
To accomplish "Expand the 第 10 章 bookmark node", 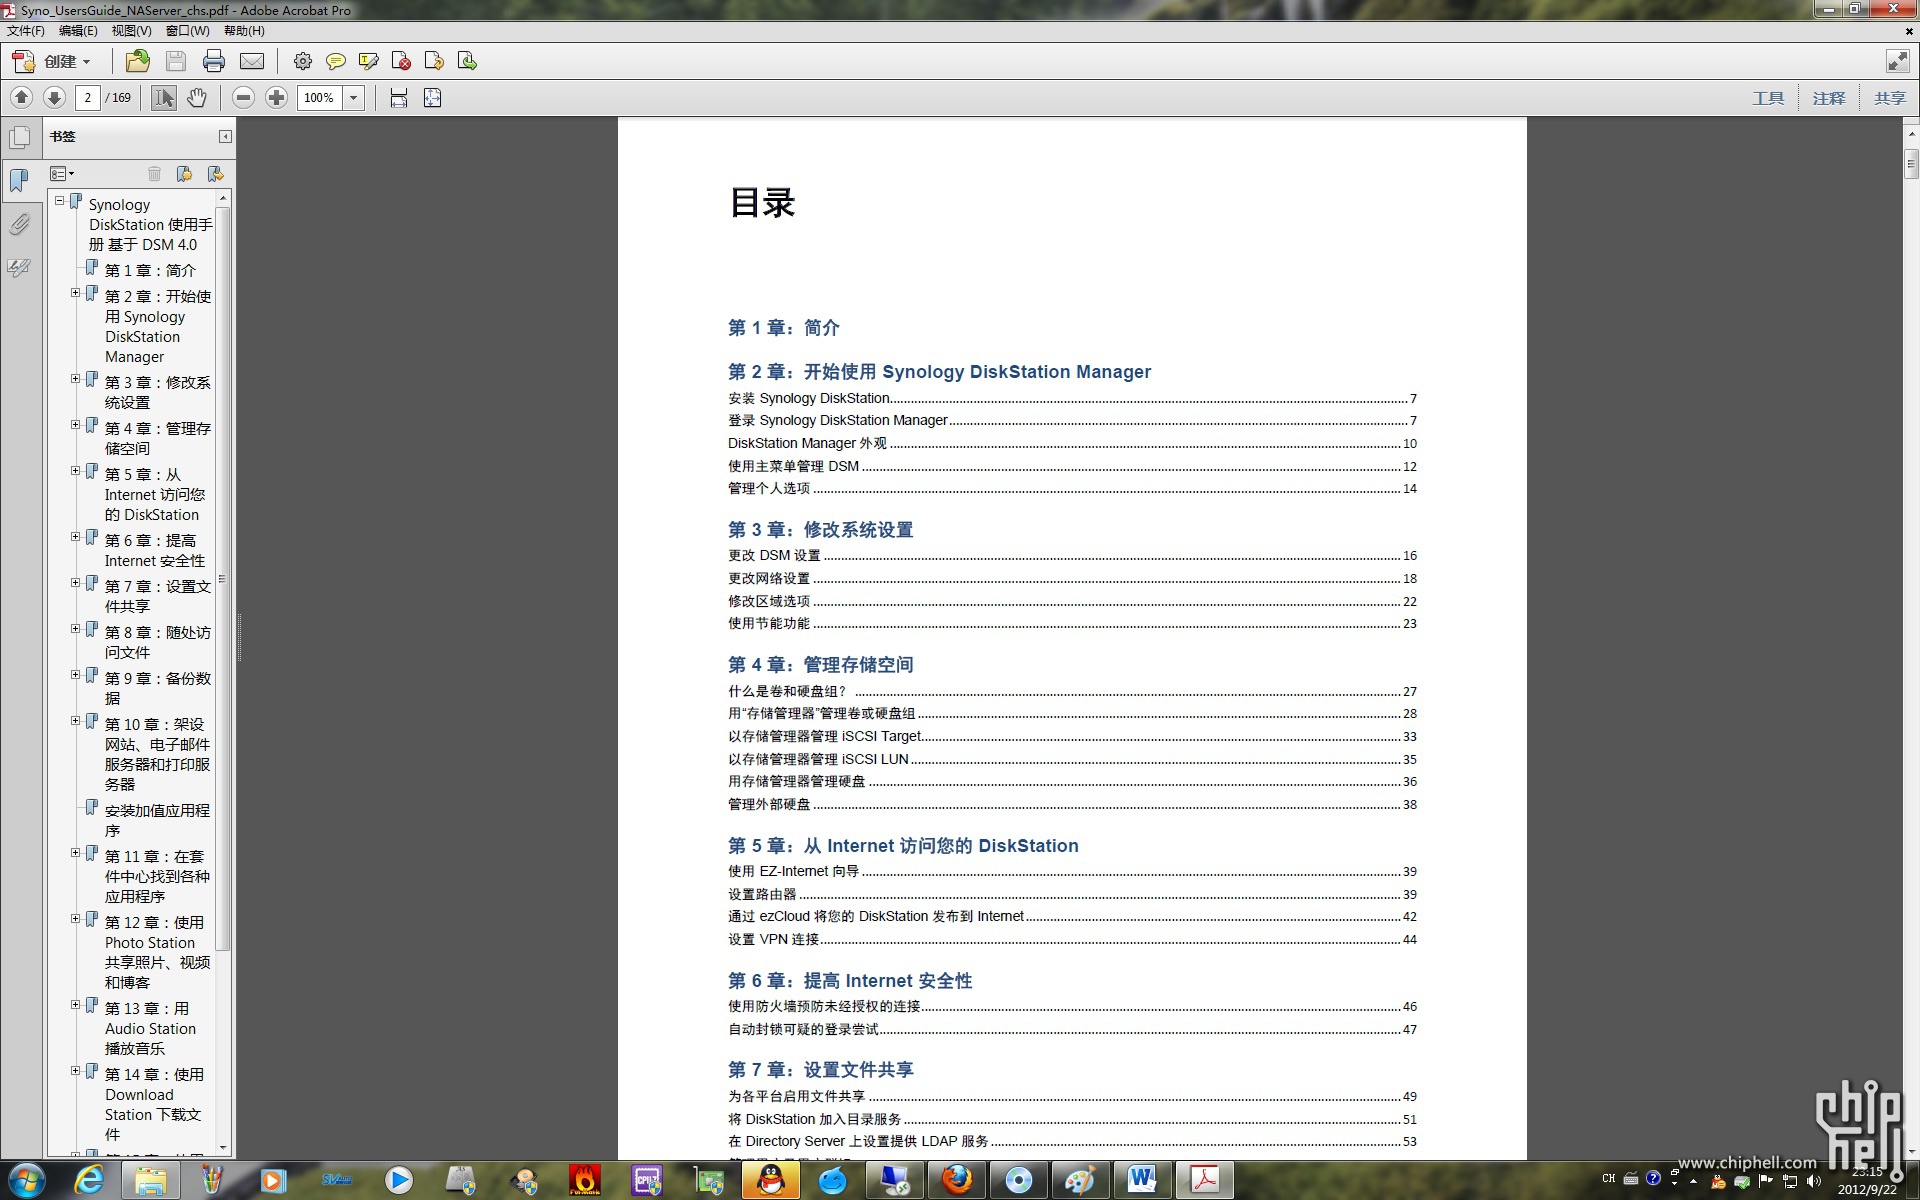I will 75,721.
